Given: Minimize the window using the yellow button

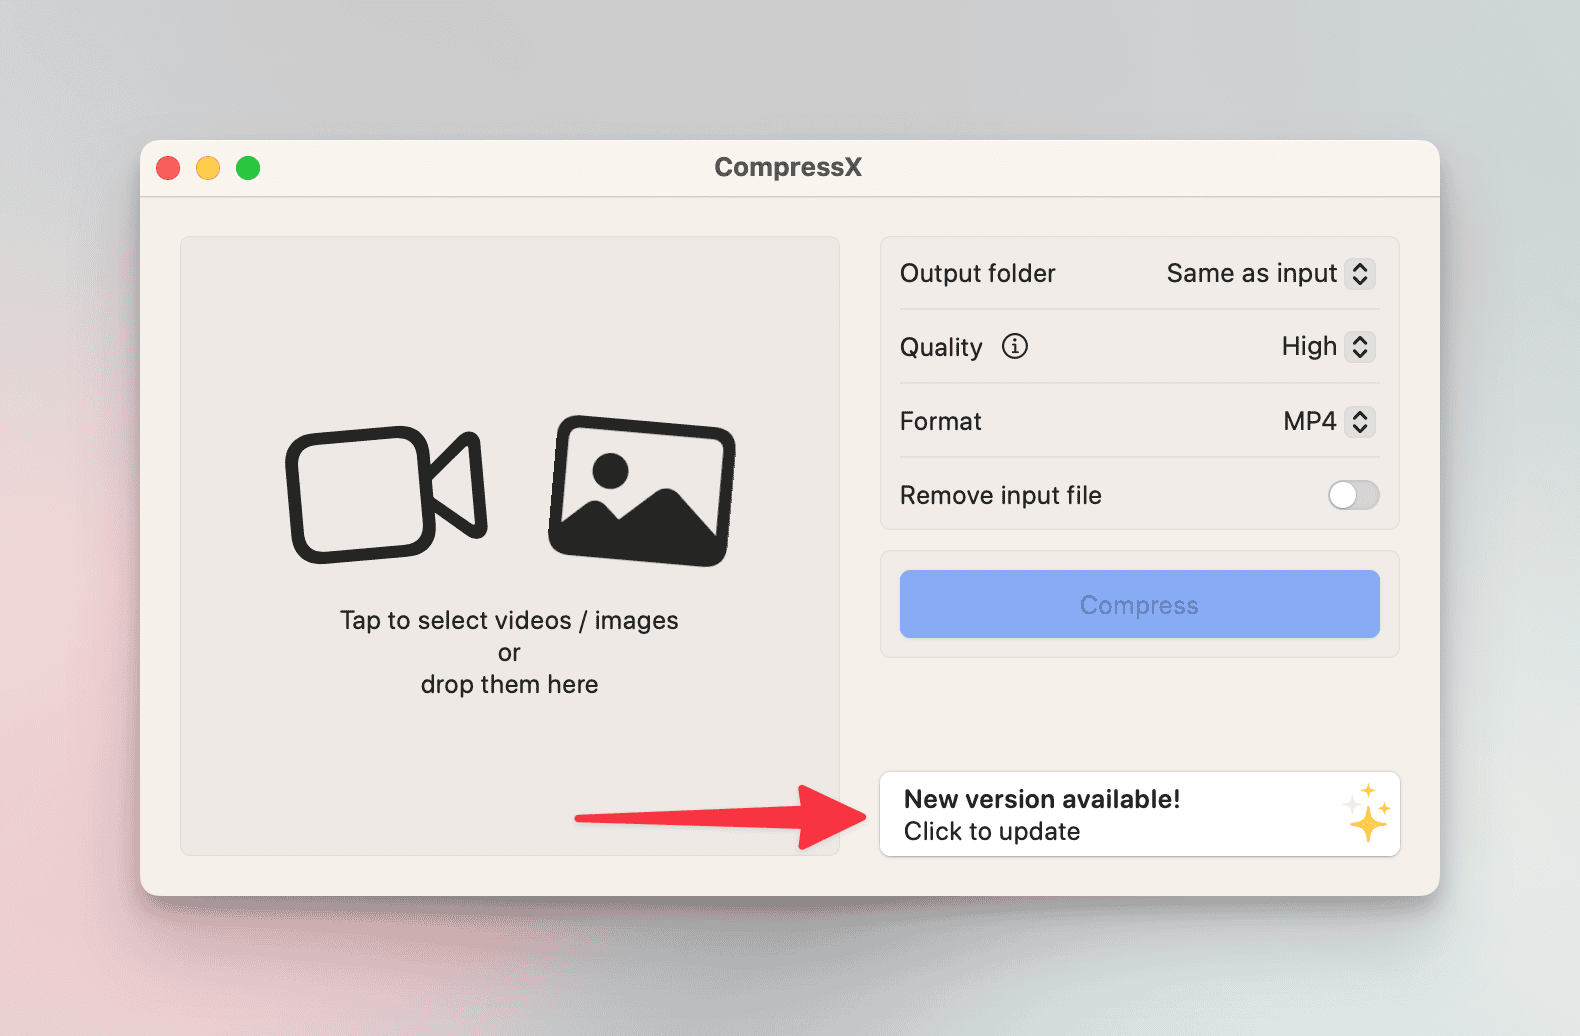Looking at the screenshot, I should pyautogui.click(x=208, y=168).
